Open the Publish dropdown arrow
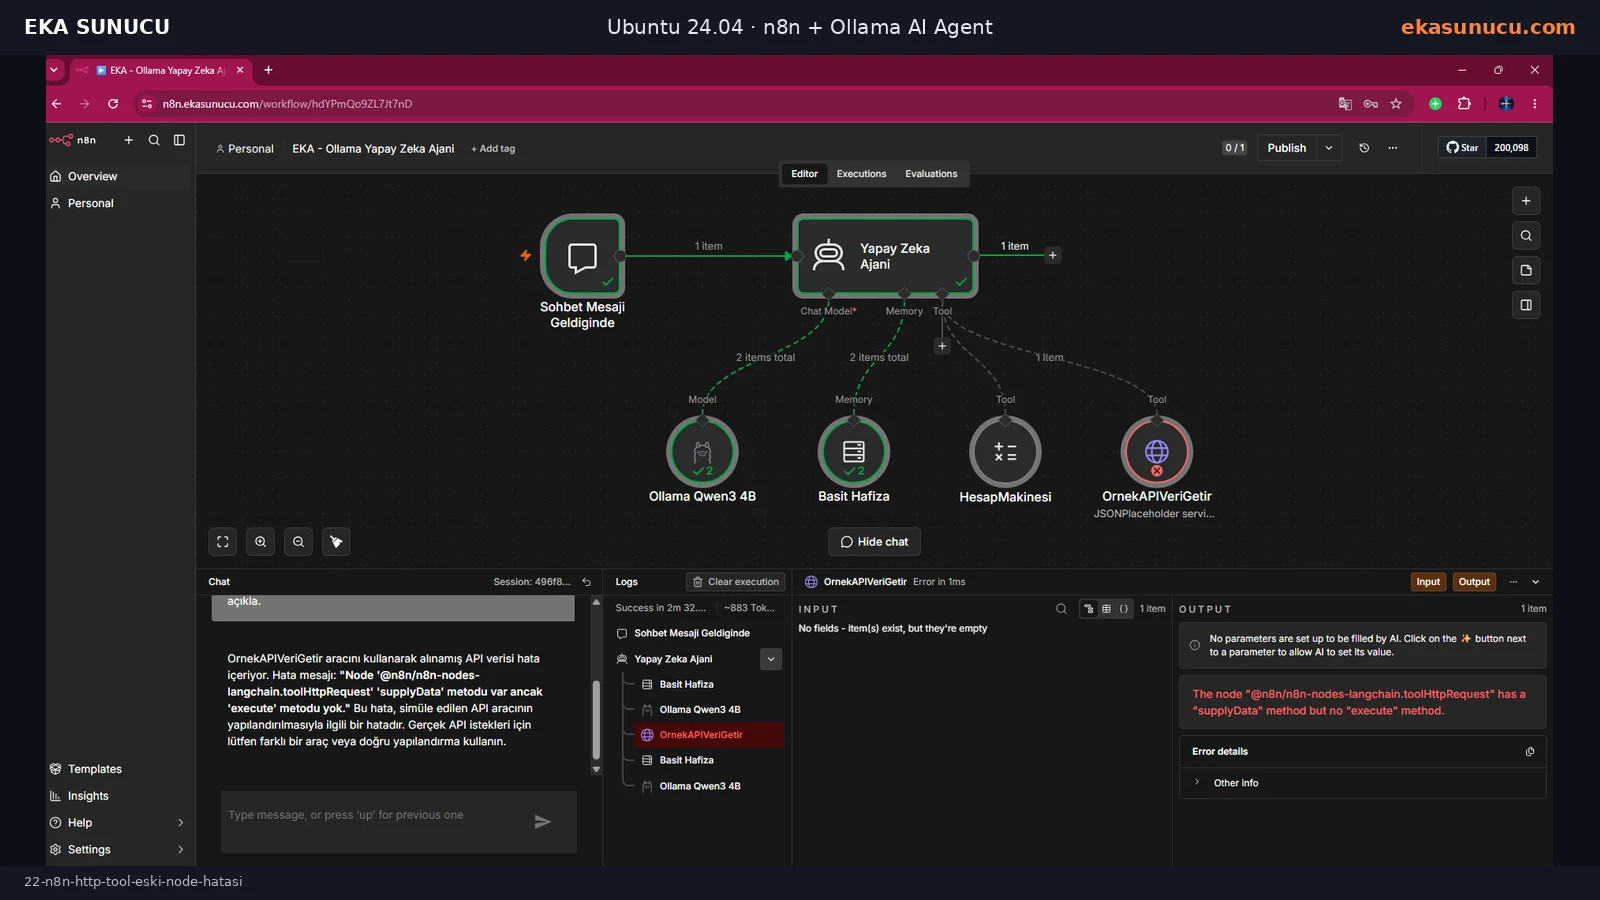Viewport: 1600px width, 900px height. pyautogui.click(x=1329, y=148)
